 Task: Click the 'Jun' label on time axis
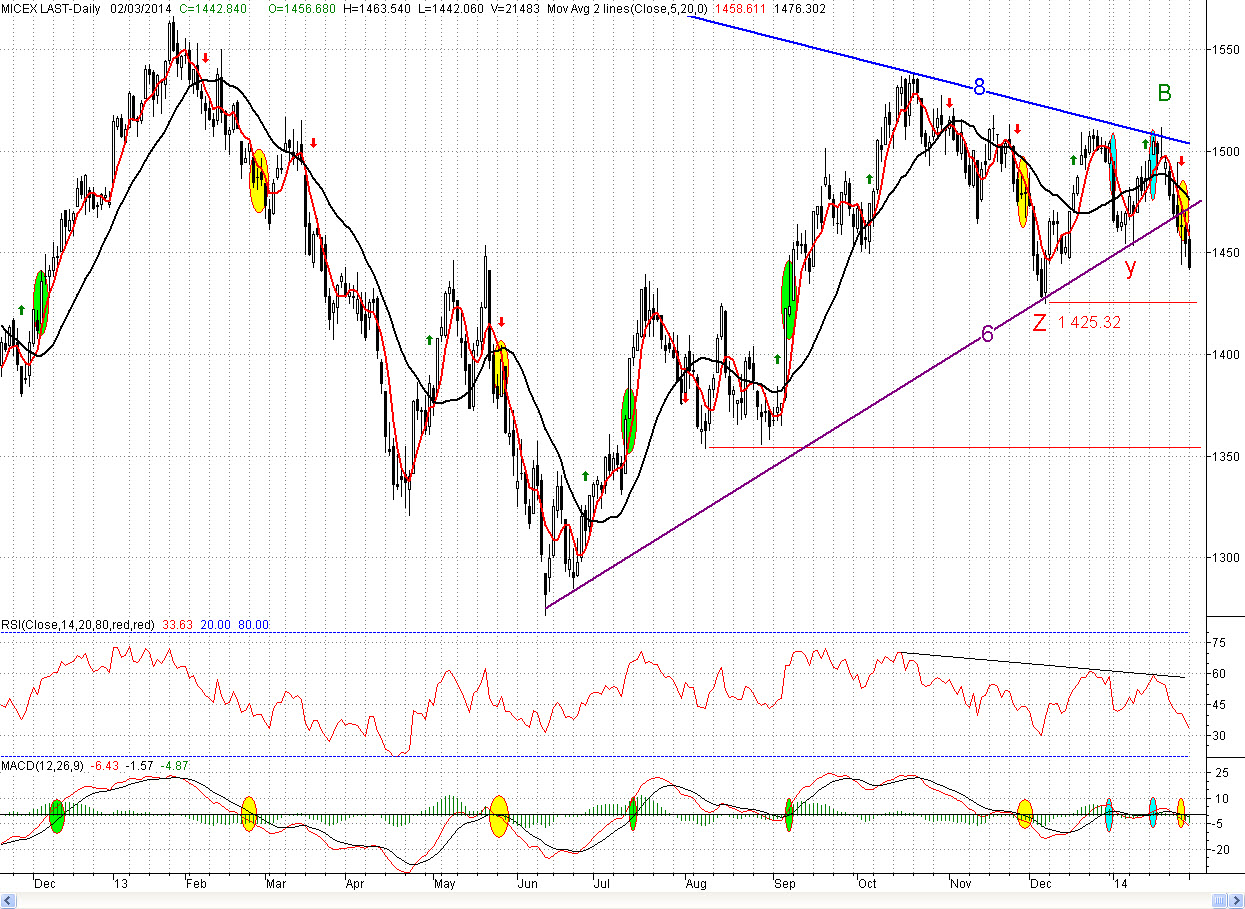point(528,884)
